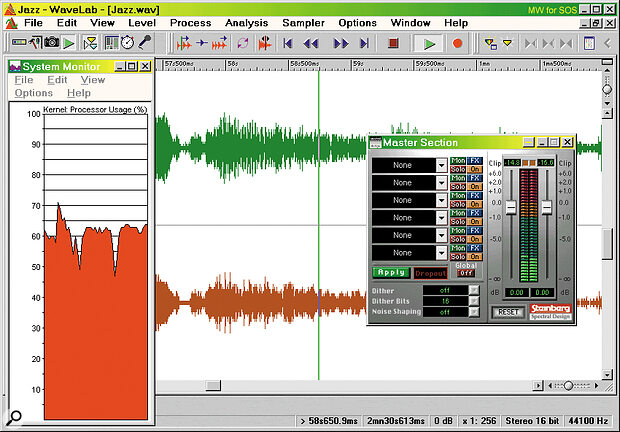Open the sixth None effect slot dropdown
Image resolution: width=620 pixels, height=432 pixels.
coord(442,253)
